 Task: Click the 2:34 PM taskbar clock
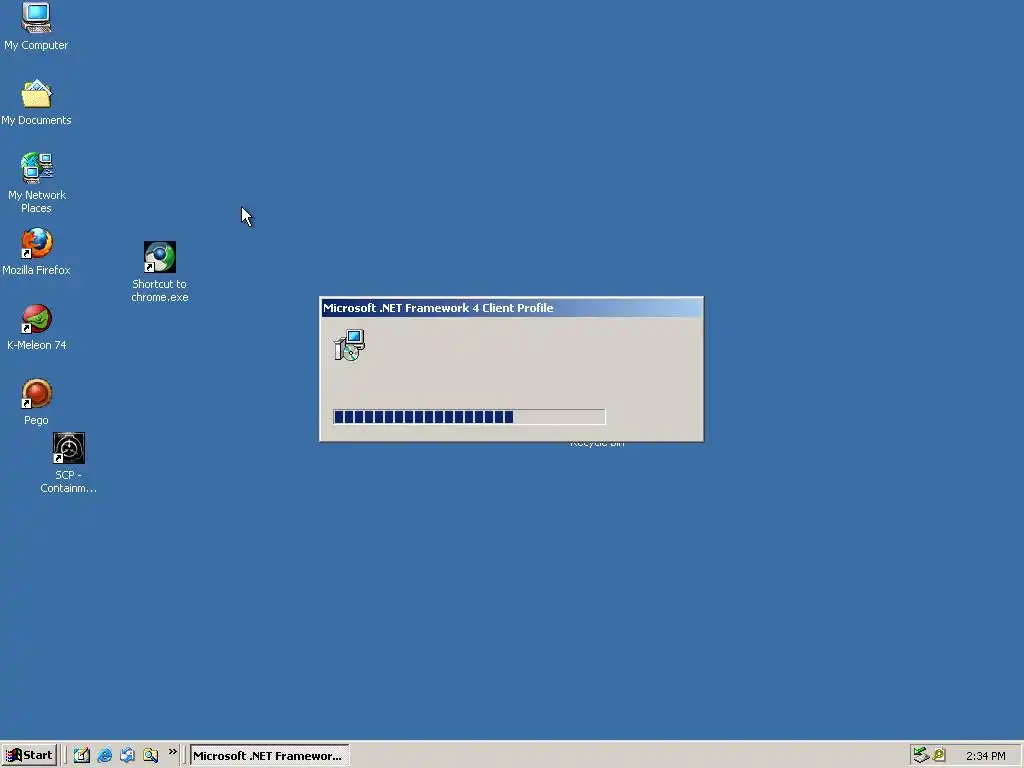tap(985, 756)
